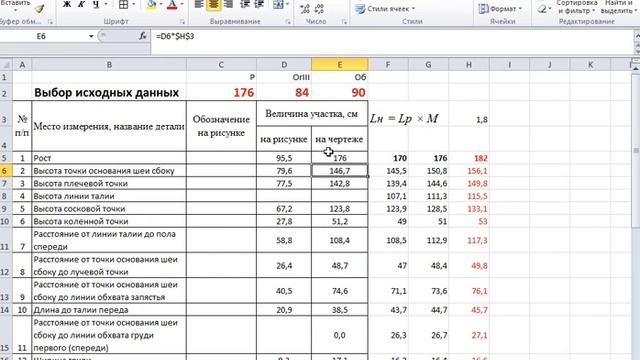Image resolution: width=640 pixels, height=360 pixels.
Task: Open Формат cells menu
Action: coord(500,9)
